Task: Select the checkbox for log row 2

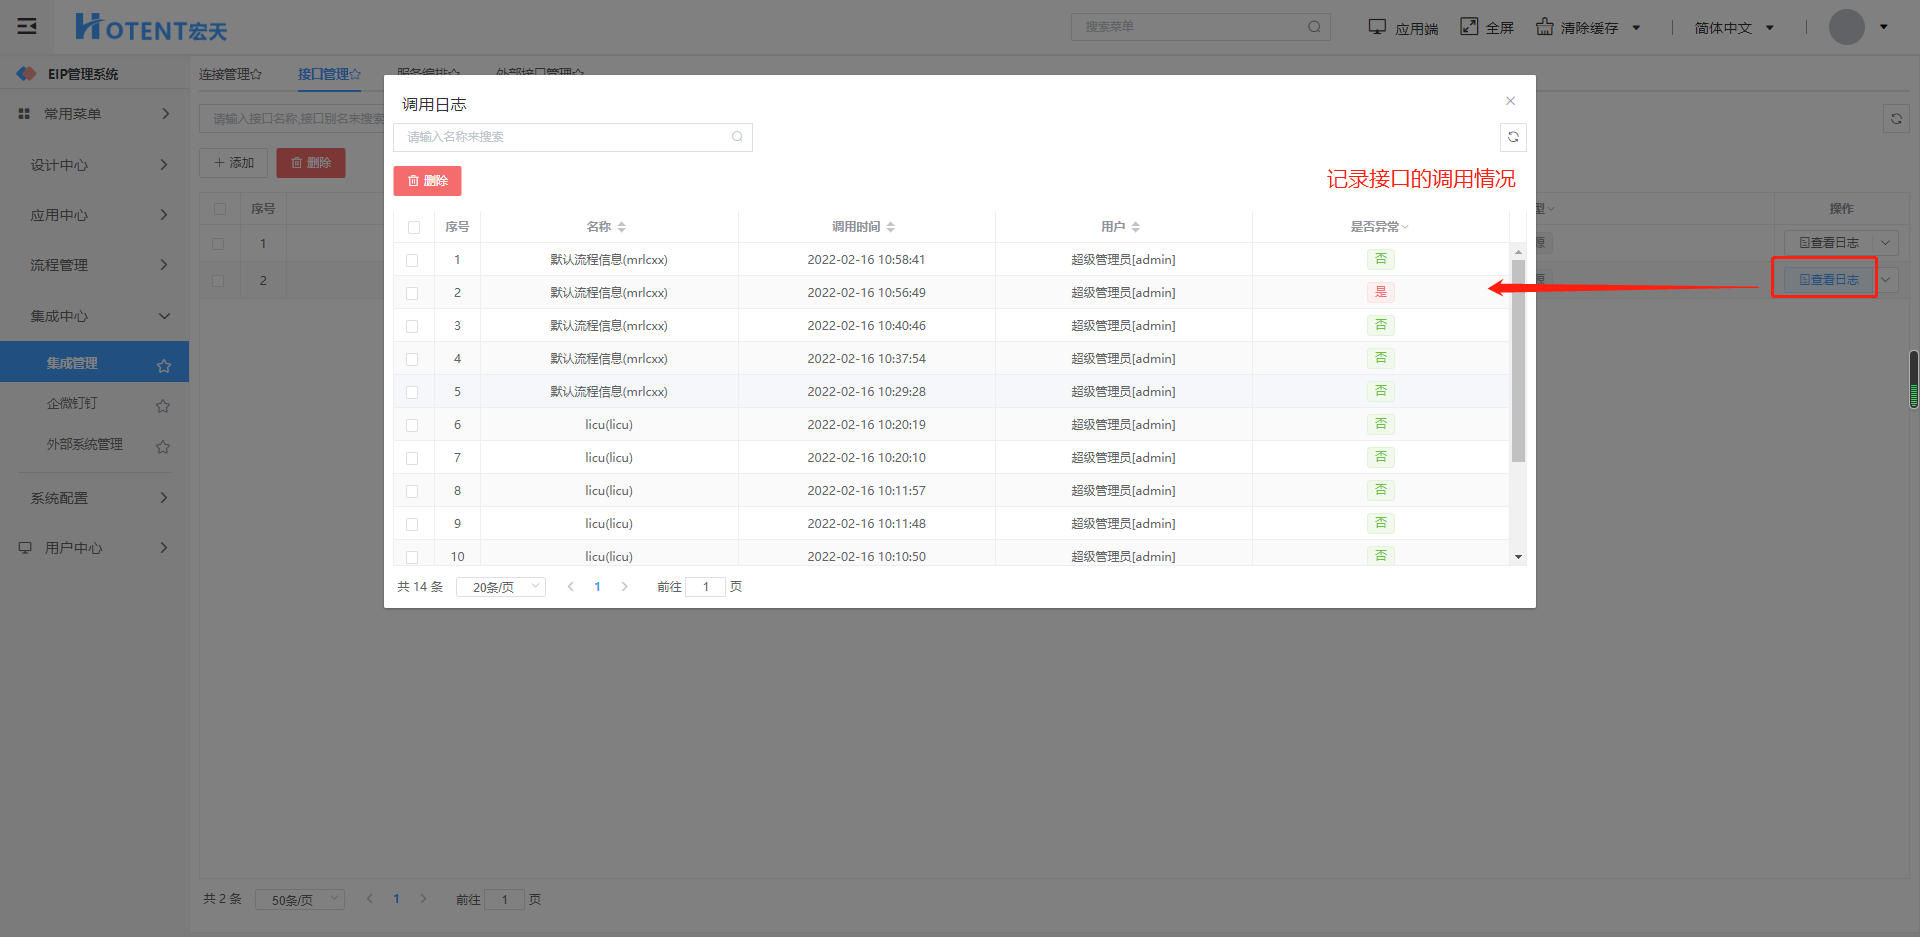Action: pos(412,293)
